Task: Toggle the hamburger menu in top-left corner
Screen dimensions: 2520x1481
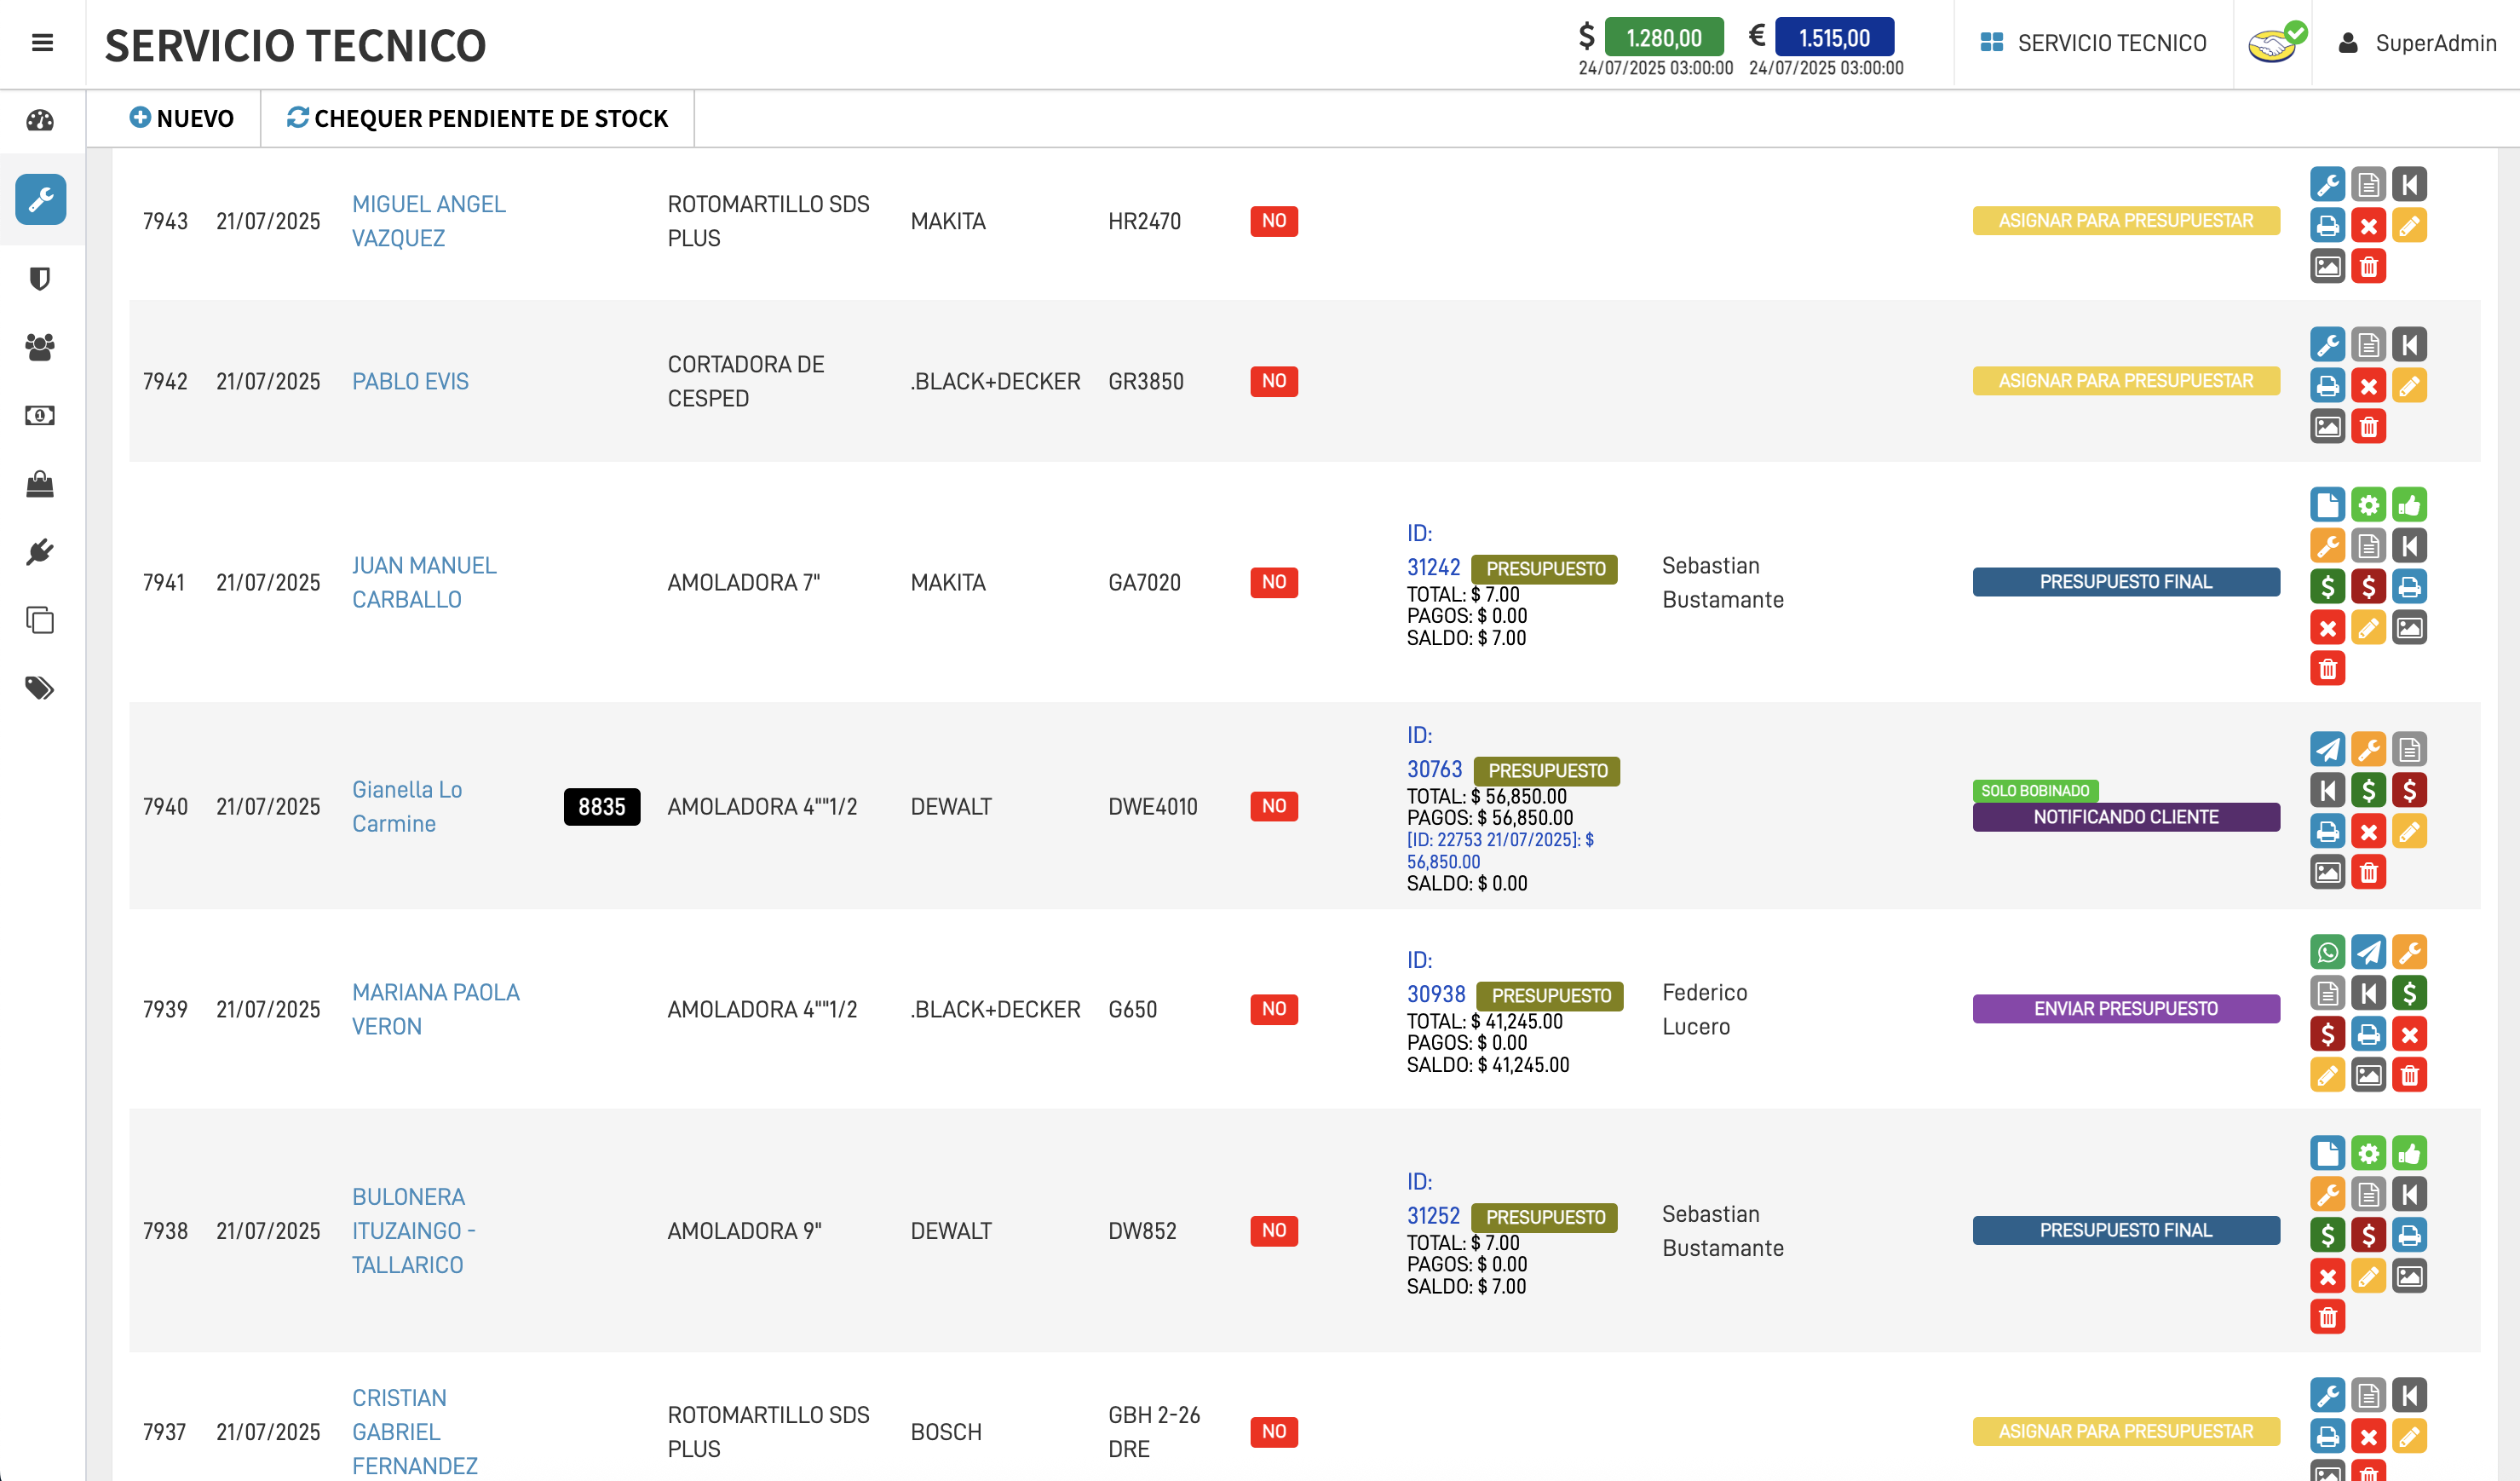Action: (x=42, y=43)
